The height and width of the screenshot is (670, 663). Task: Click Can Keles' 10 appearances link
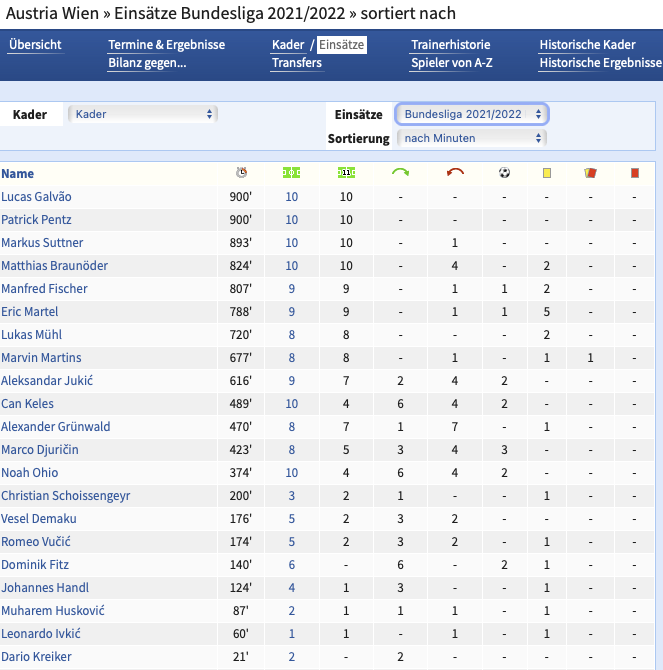click(291, 404)
